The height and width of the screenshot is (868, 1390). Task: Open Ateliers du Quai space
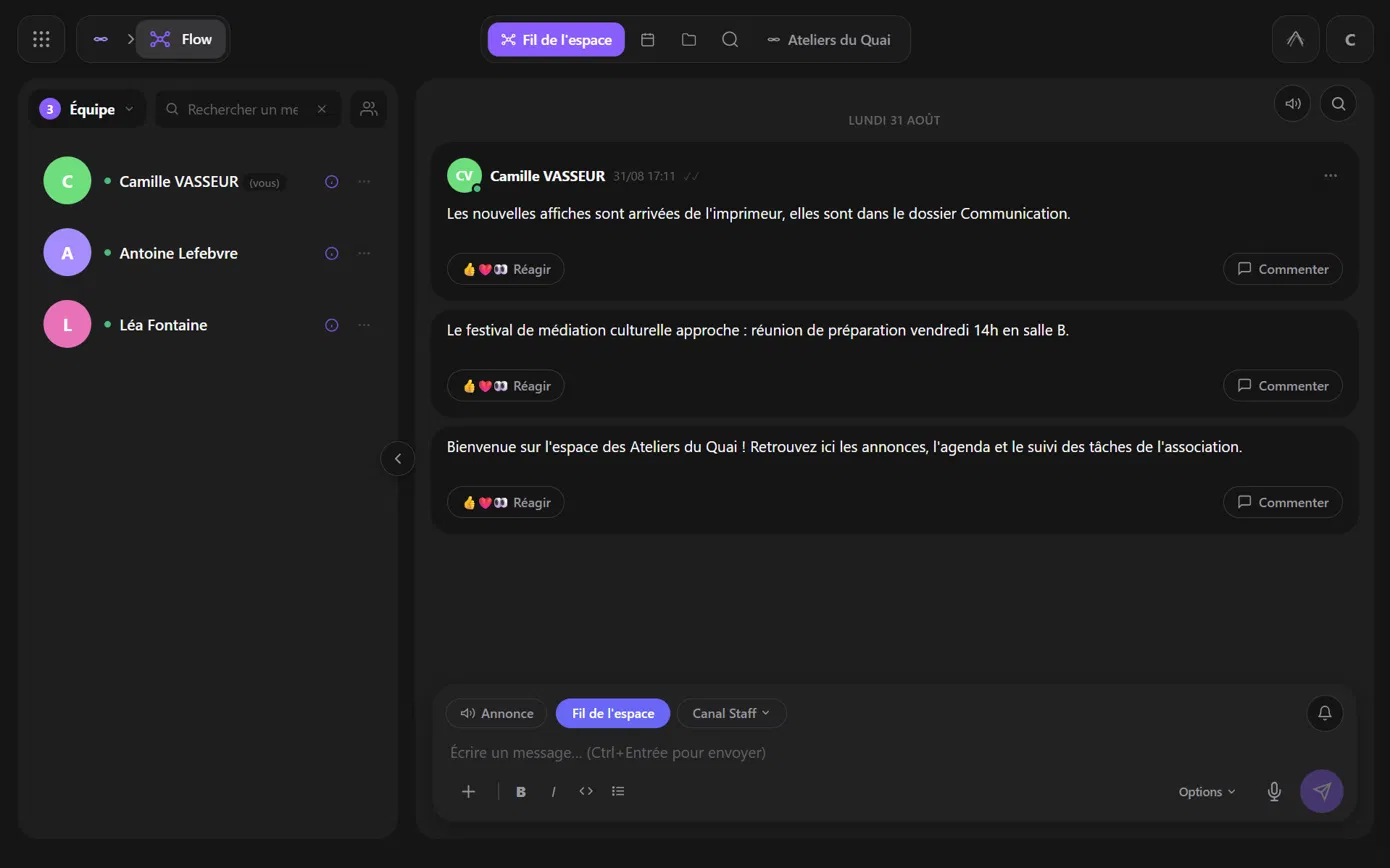pos(828,39)
